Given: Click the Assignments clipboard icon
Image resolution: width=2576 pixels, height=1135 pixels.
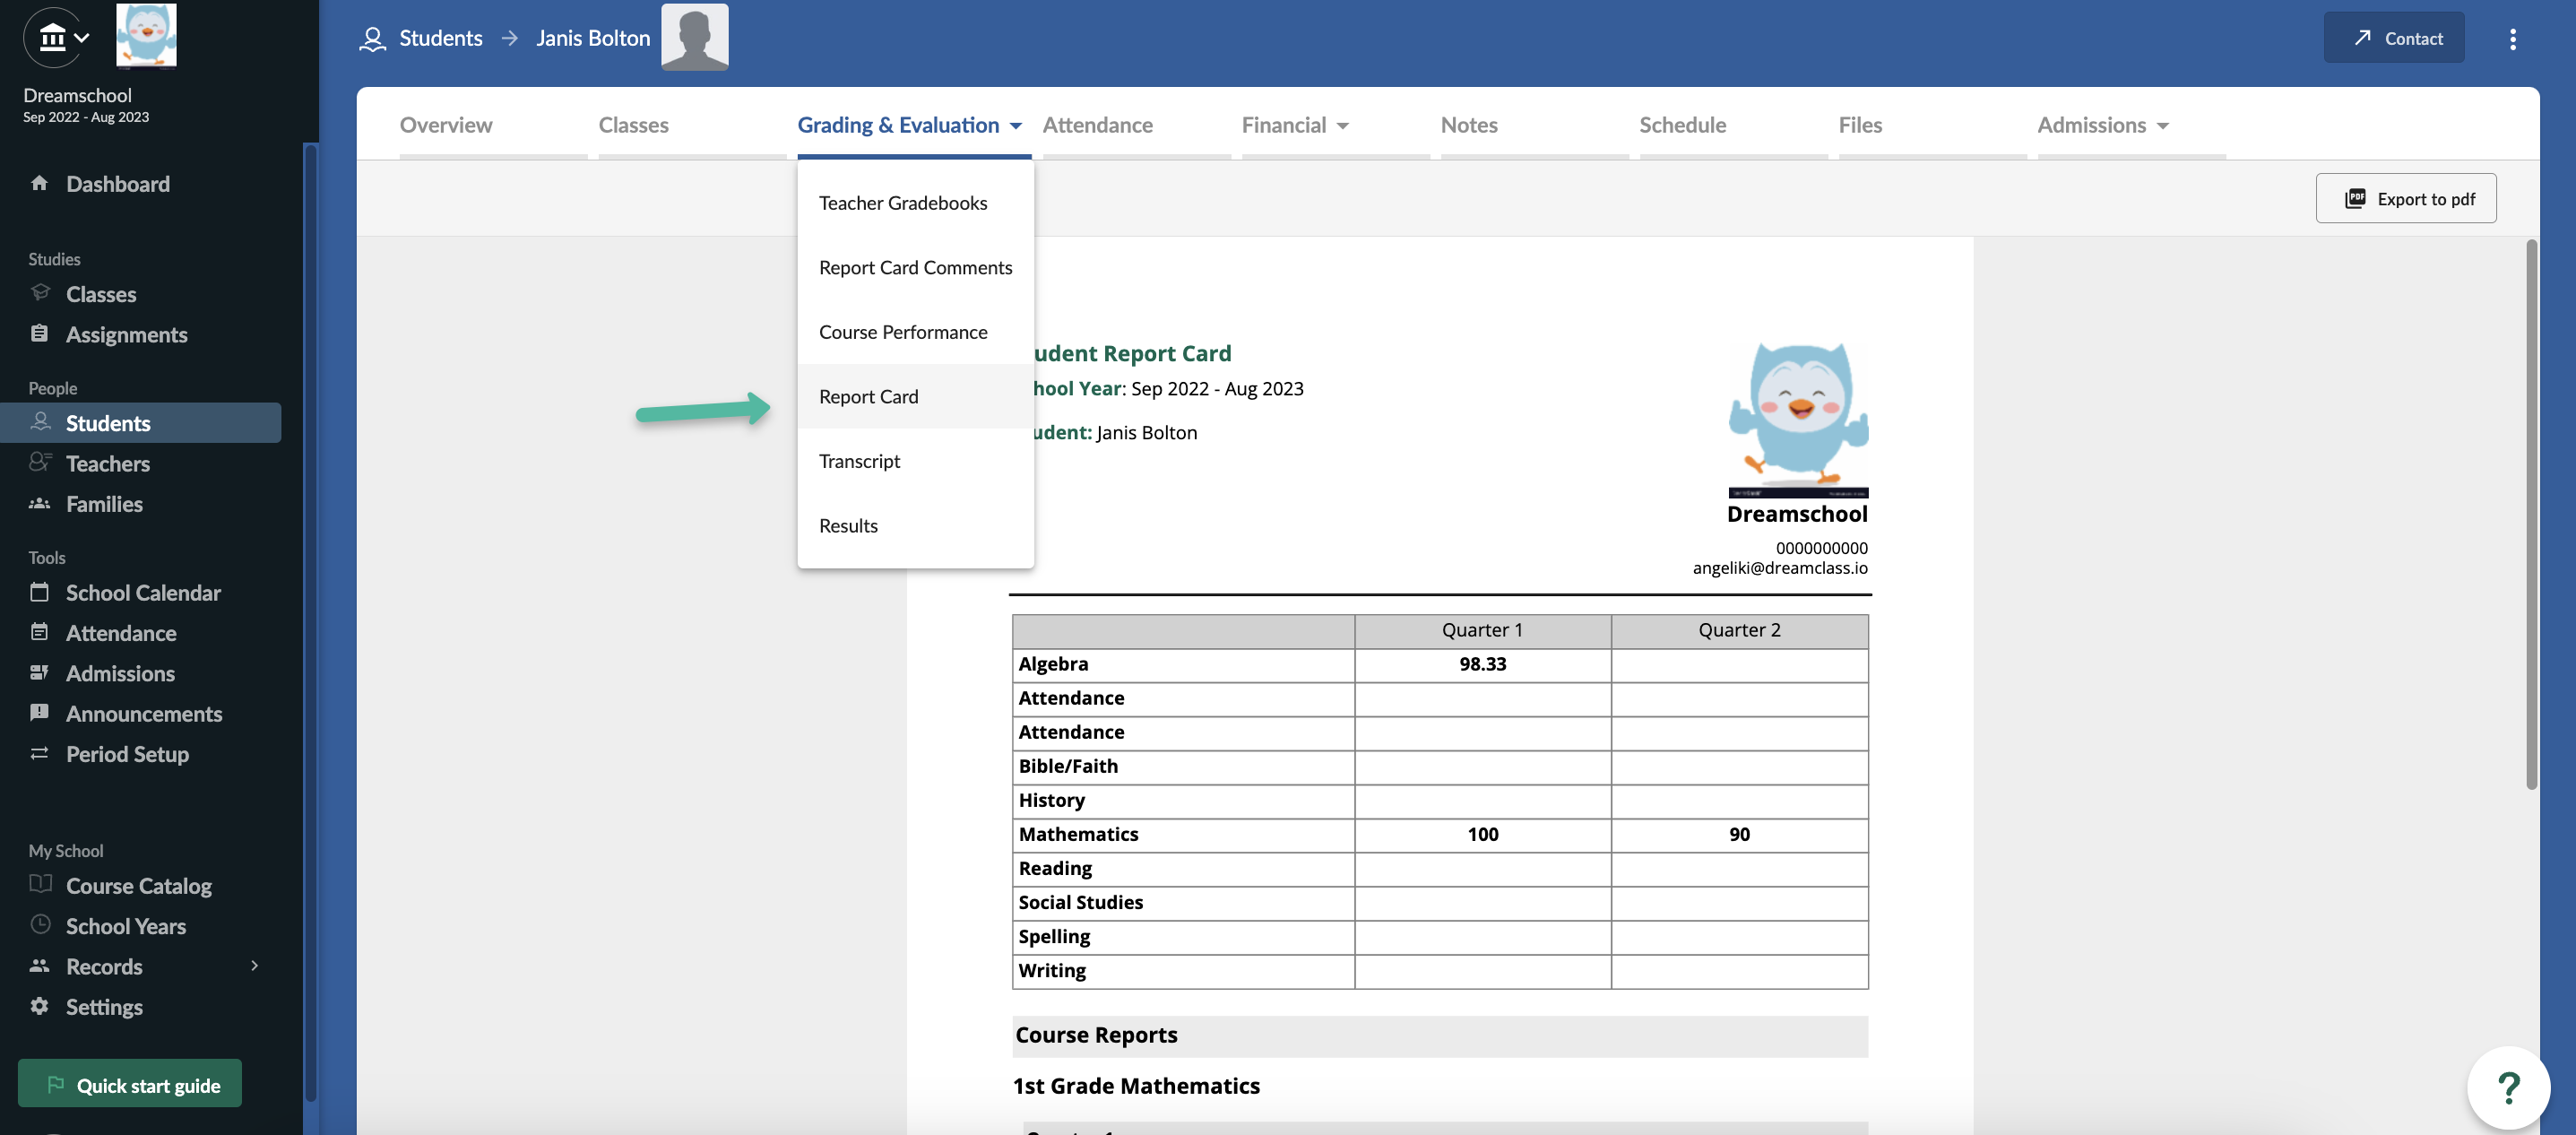Looking at the screenshot, I should click(39, 333).
